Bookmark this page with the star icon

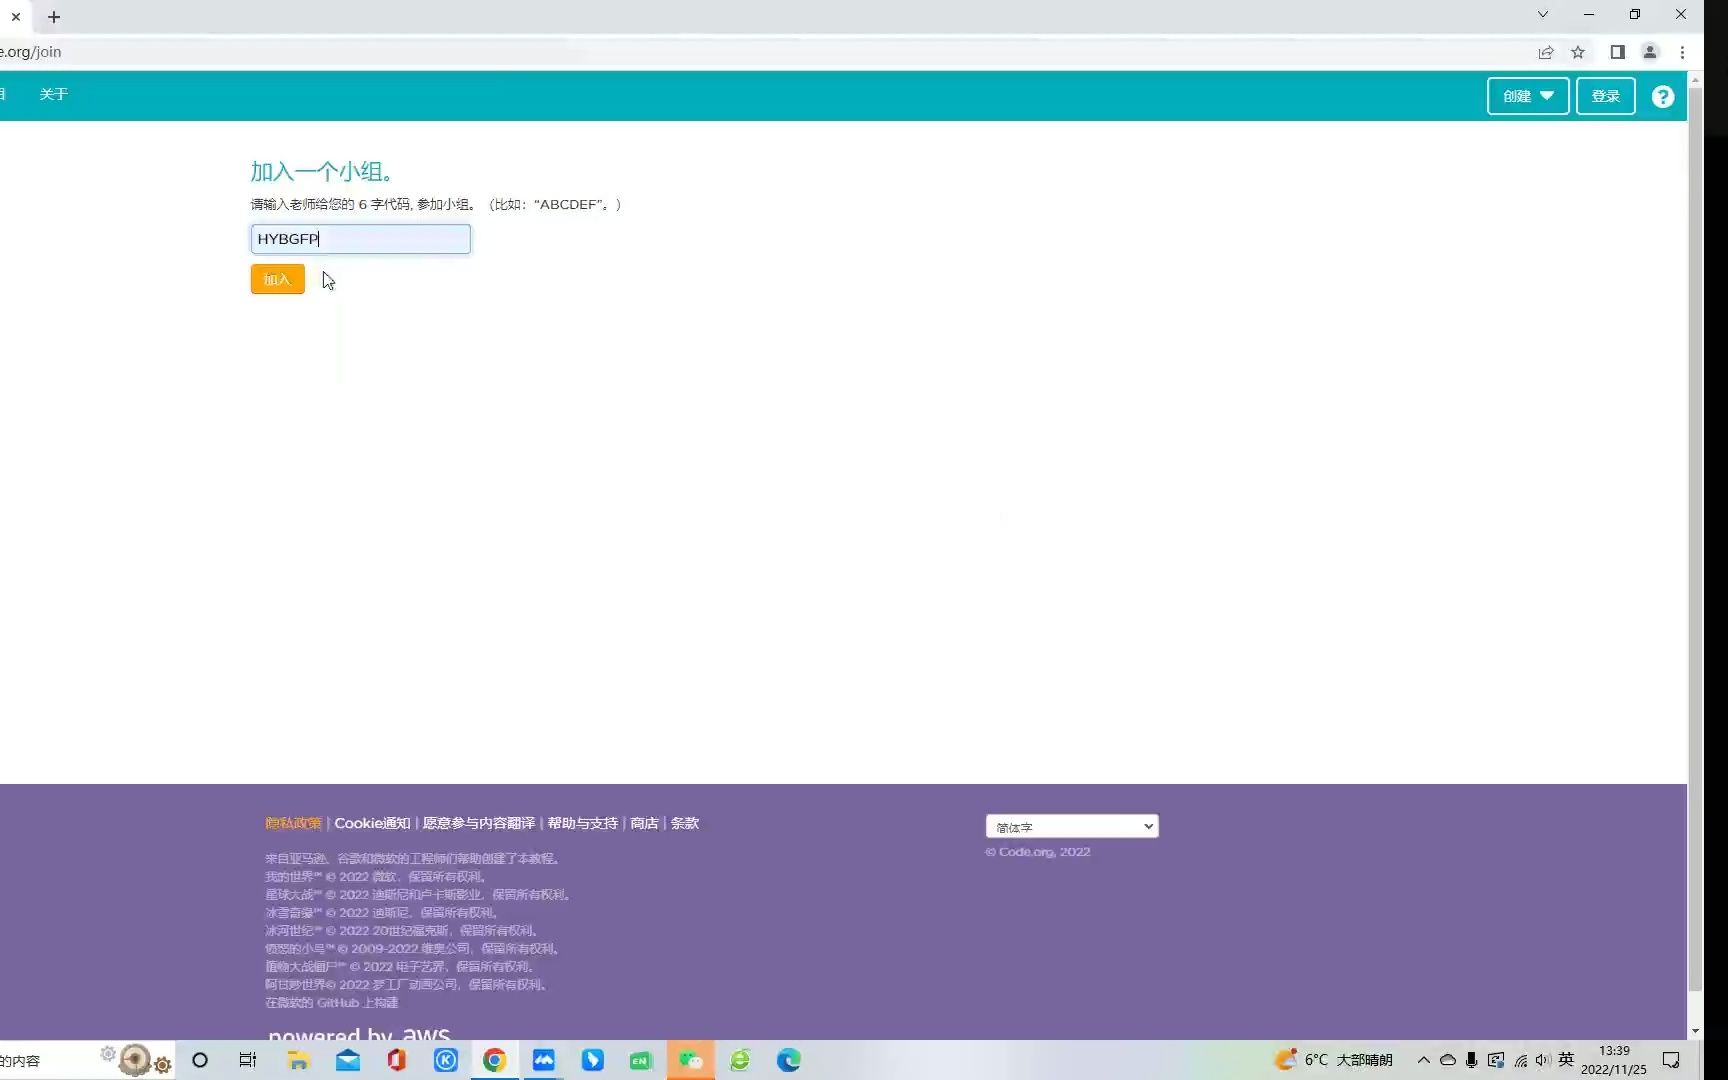click(1578, 52)
